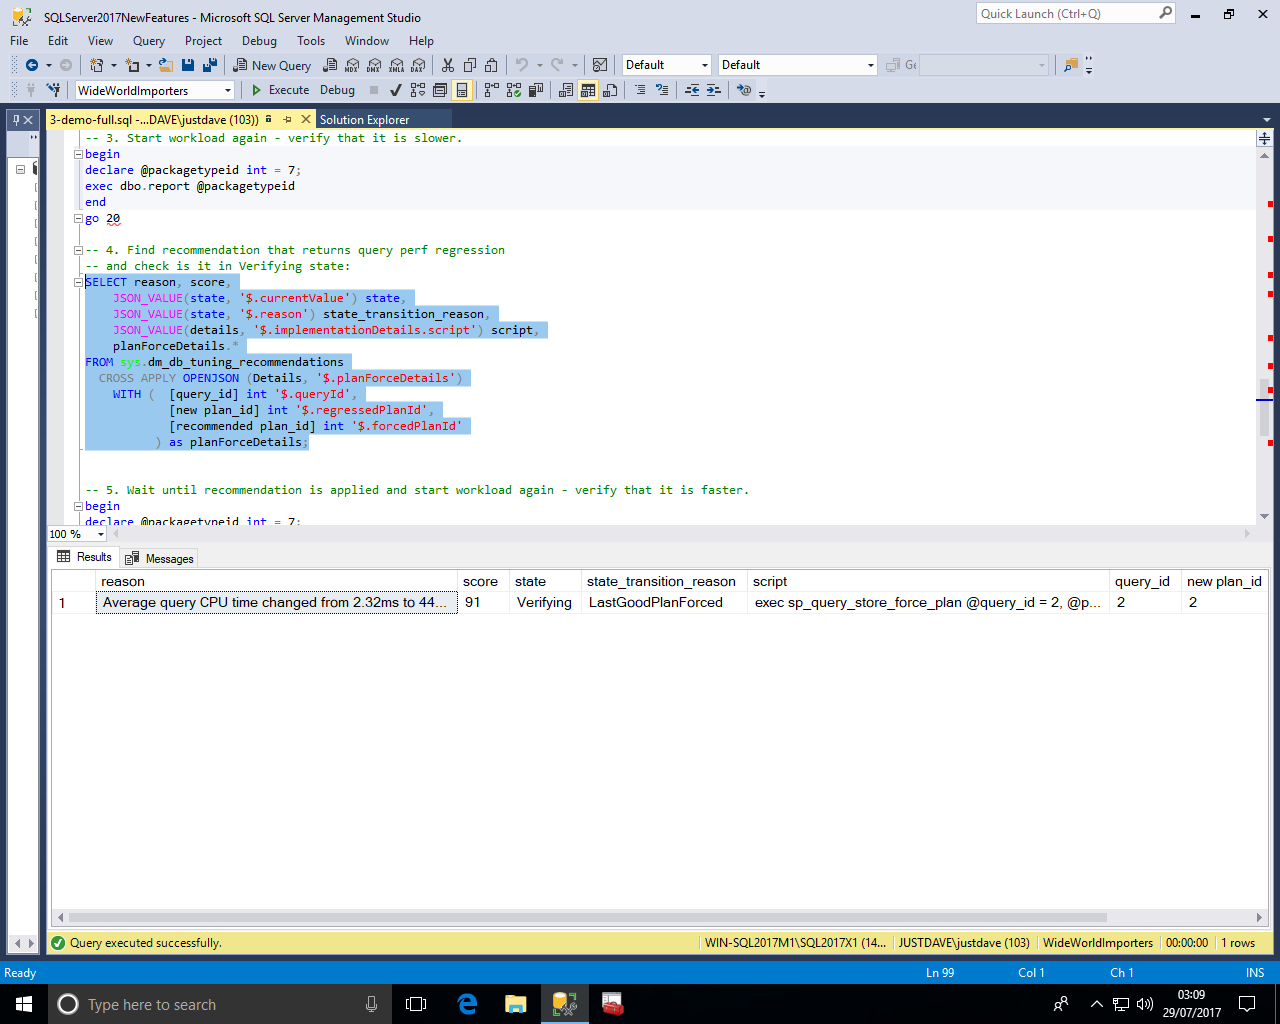1280x1024 pixels.
Task: Open the Query menu
Action: tap(148, 41)
